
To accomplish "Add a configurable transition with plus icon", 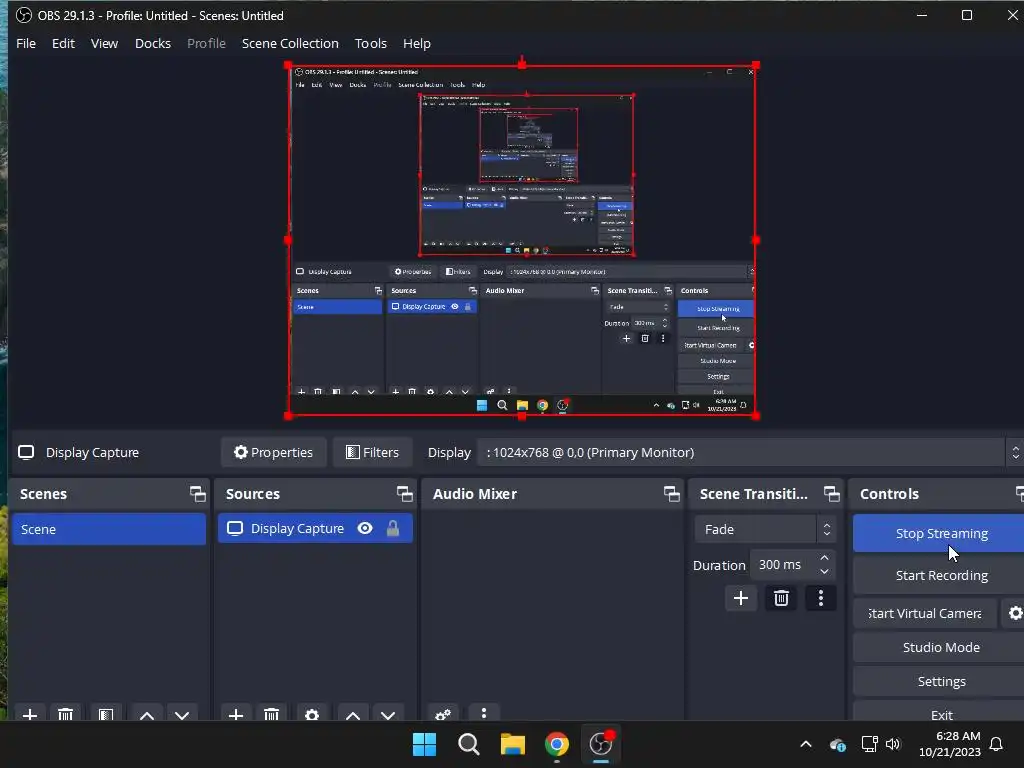I will click(x=741, y=598).
